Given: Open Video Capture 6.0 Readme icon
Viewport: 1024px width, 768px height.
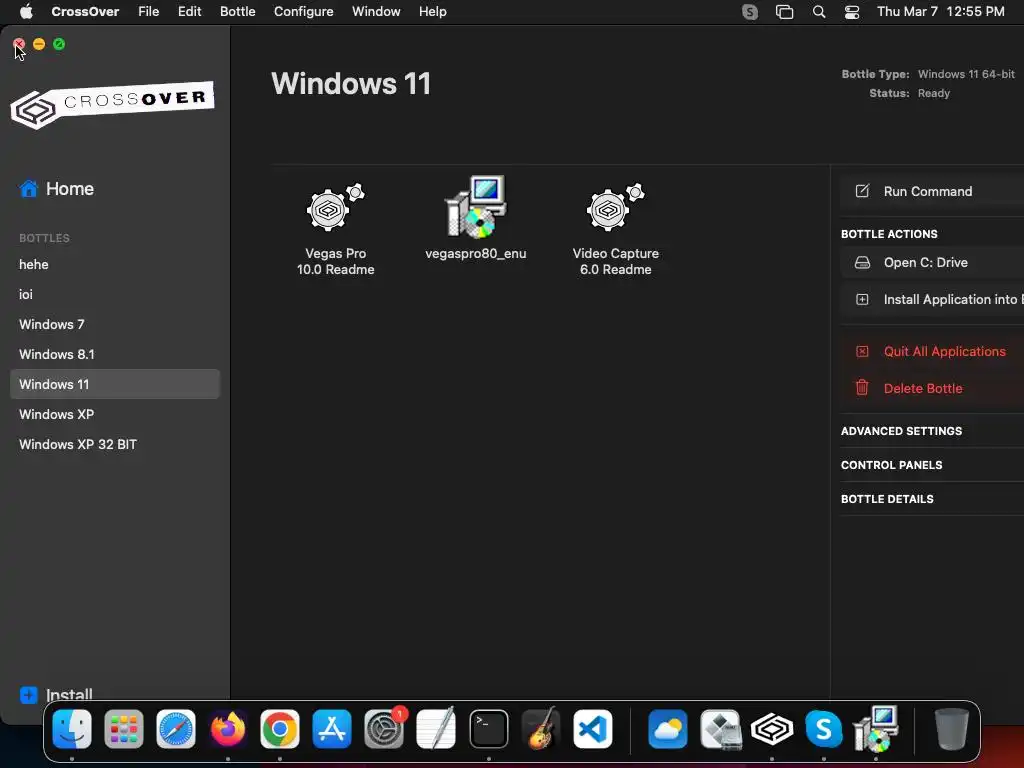Looking at the screenshot, I should coord(615,207).
